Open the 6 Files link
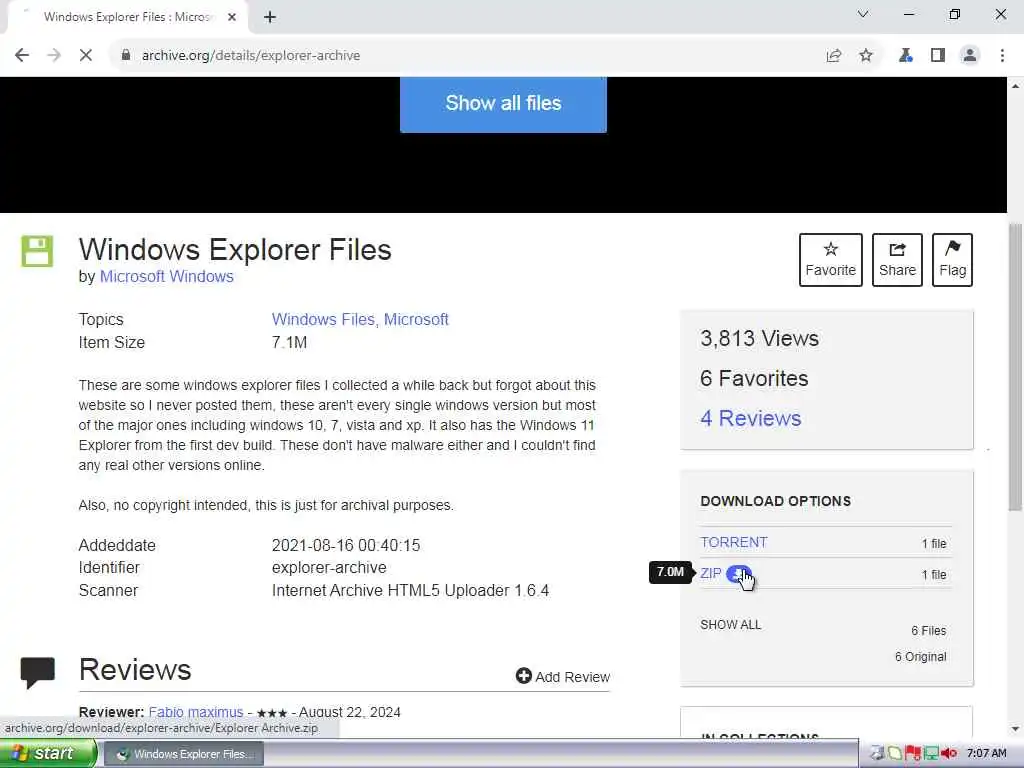The width and height of the screenshot is (1024, 768). point(929,631)
